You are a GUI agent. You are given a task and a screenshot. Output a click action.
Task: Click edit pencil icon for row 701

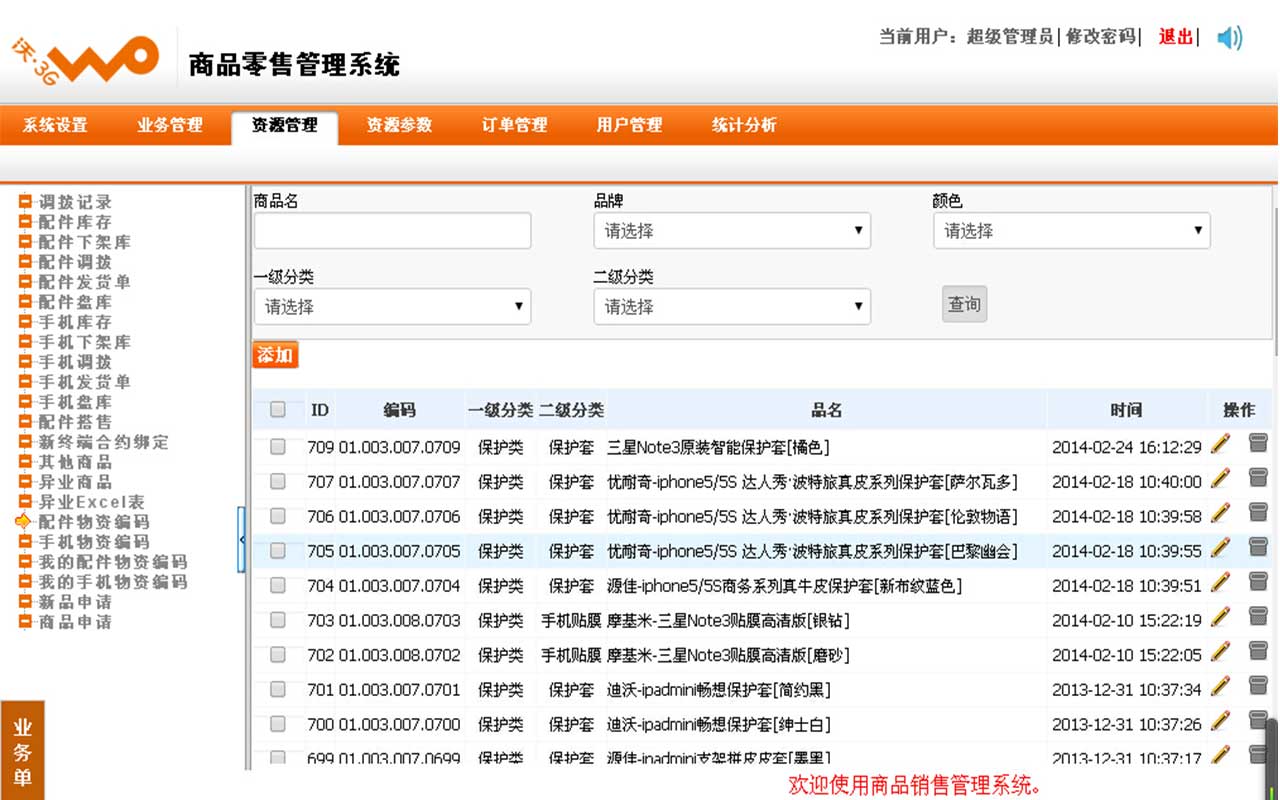click(x=1220, y=686)
